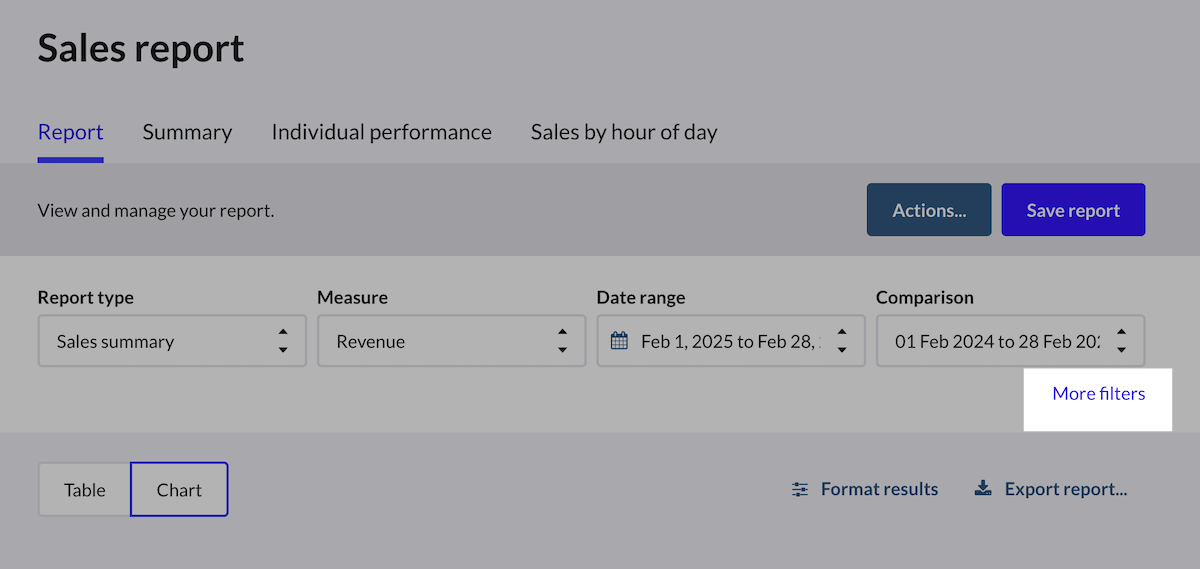Switch results view to Table

pos(85,489)
